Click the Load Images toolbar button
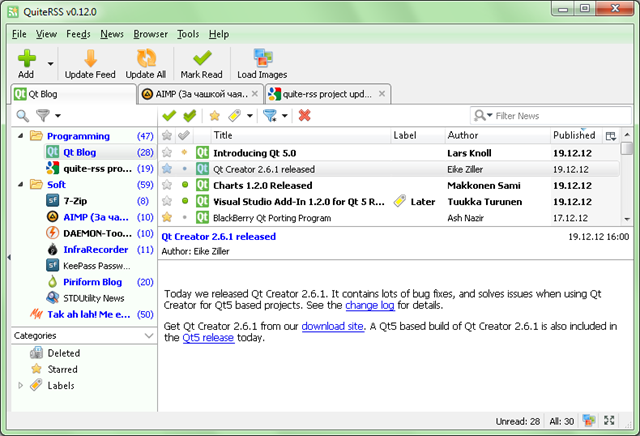 pos(262,64)
